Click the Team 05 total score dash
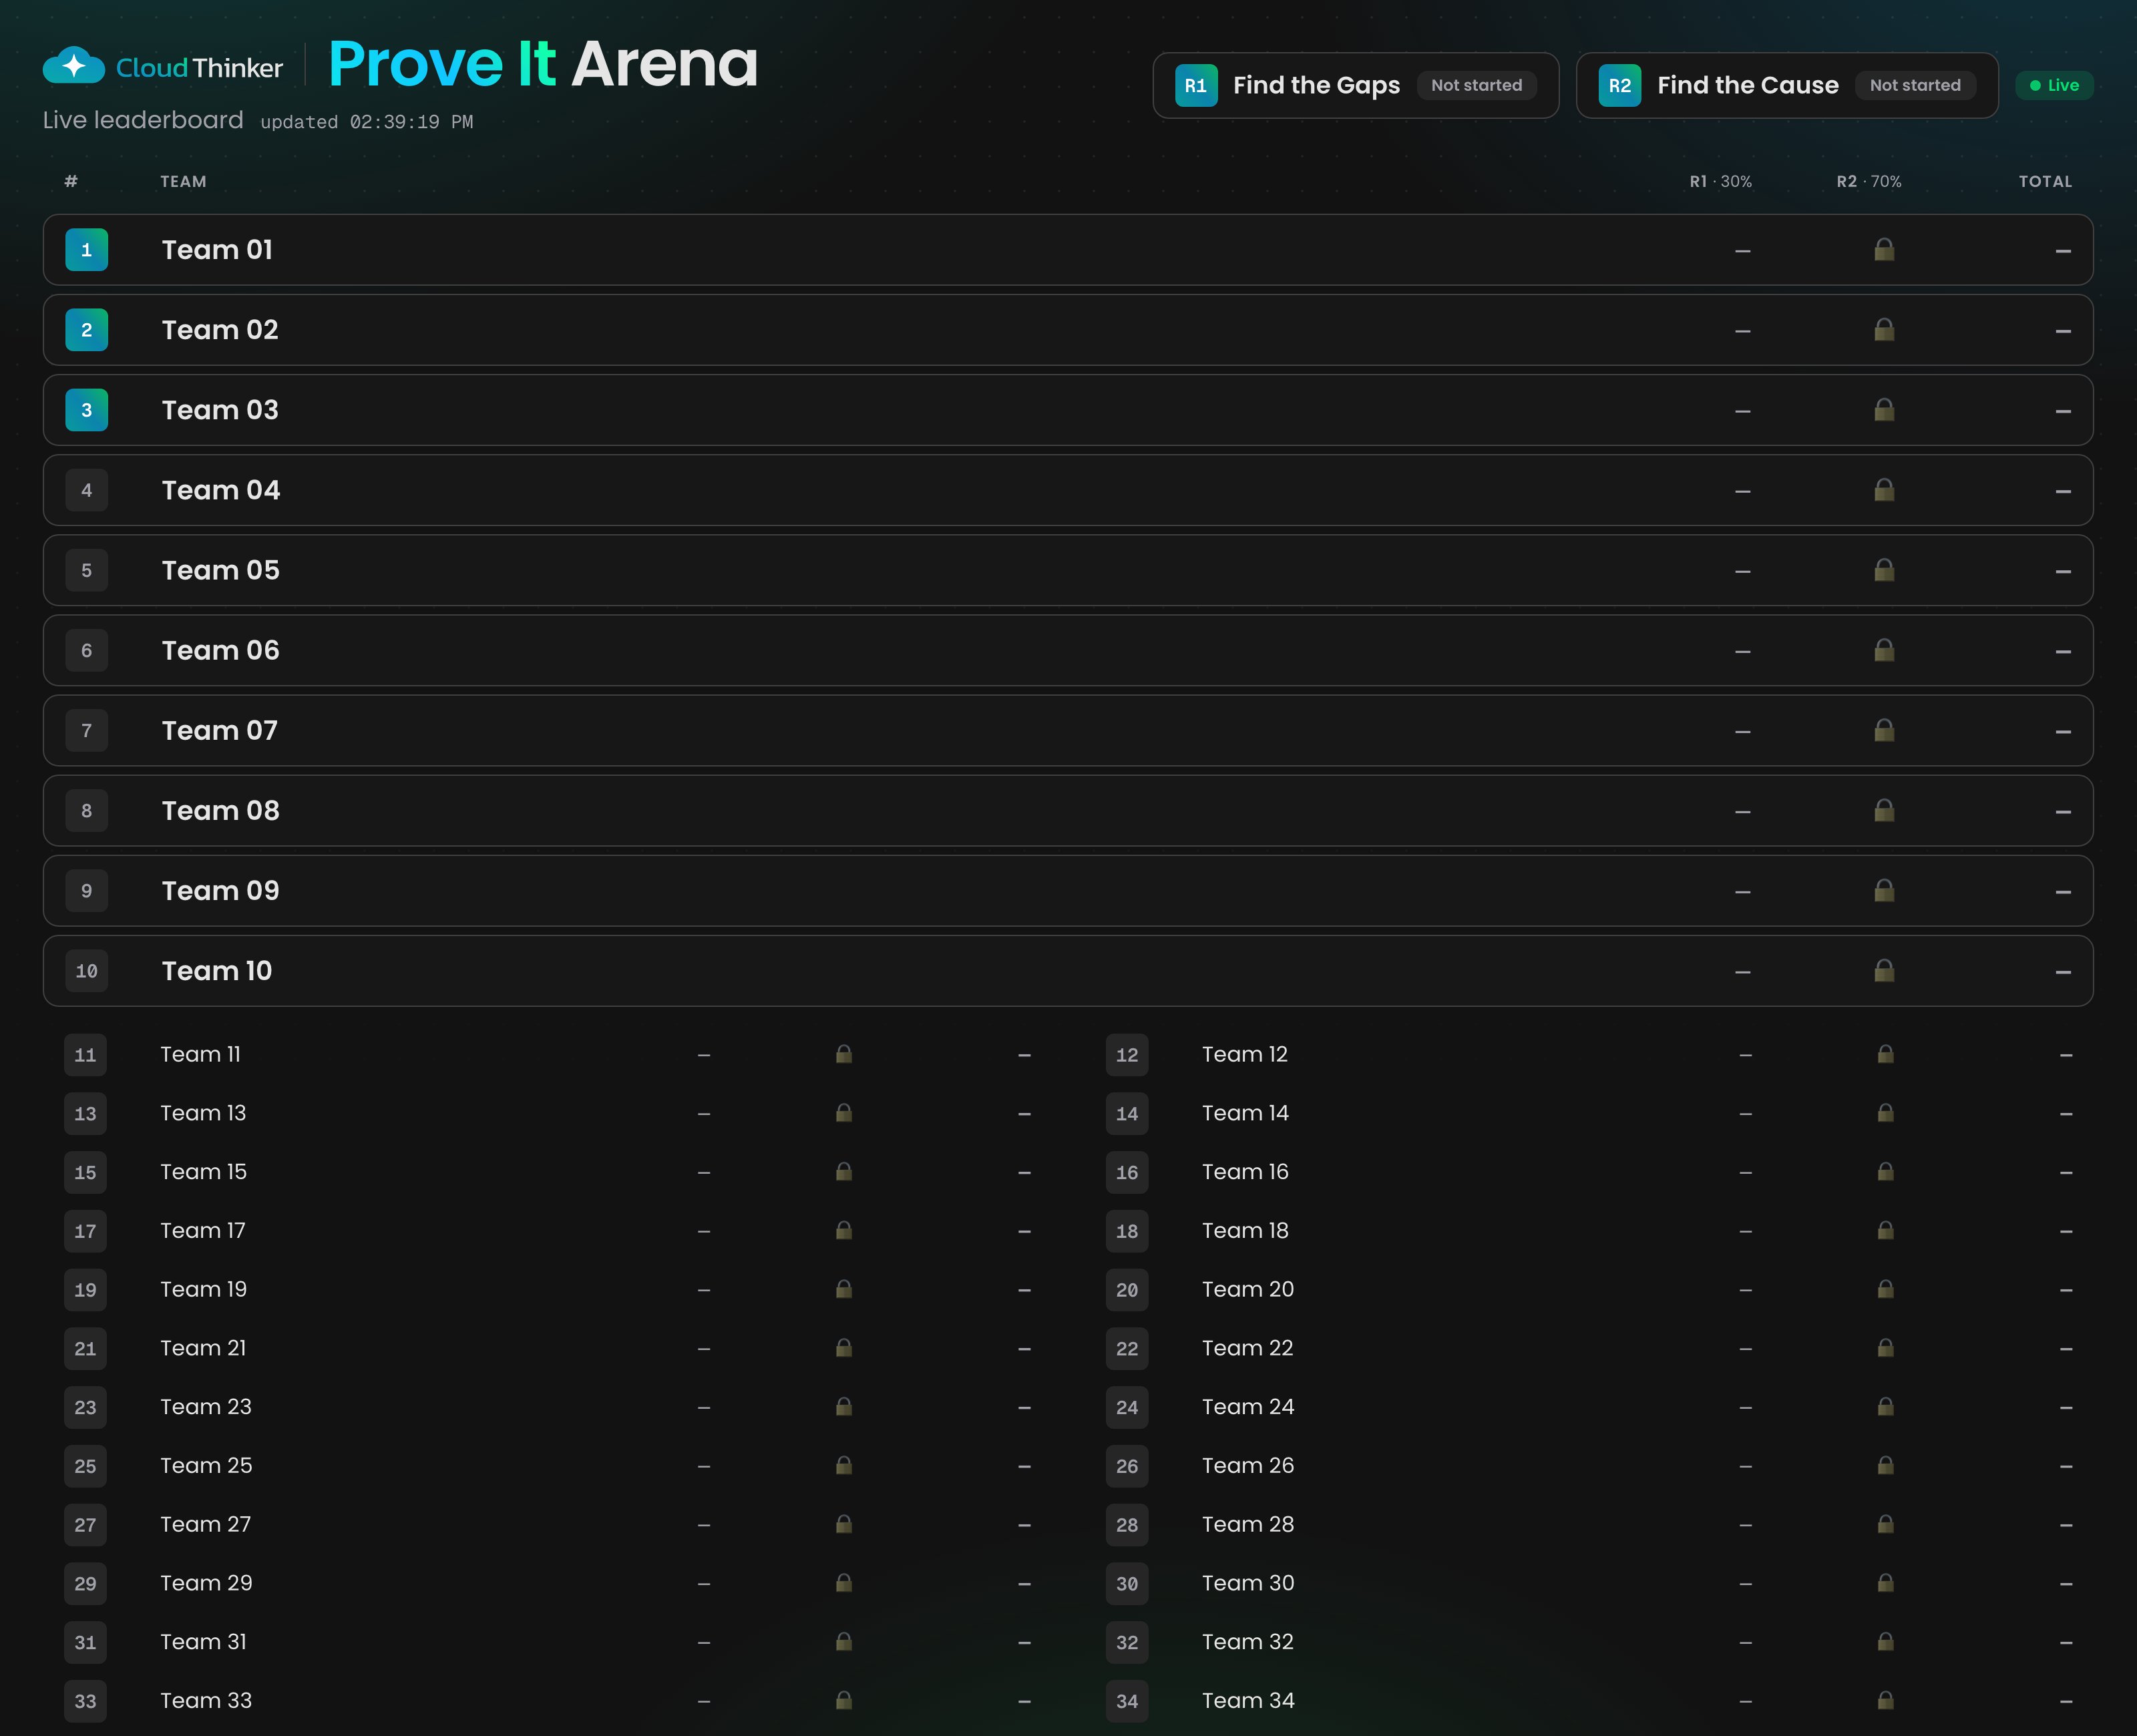 coord(2063,572)
